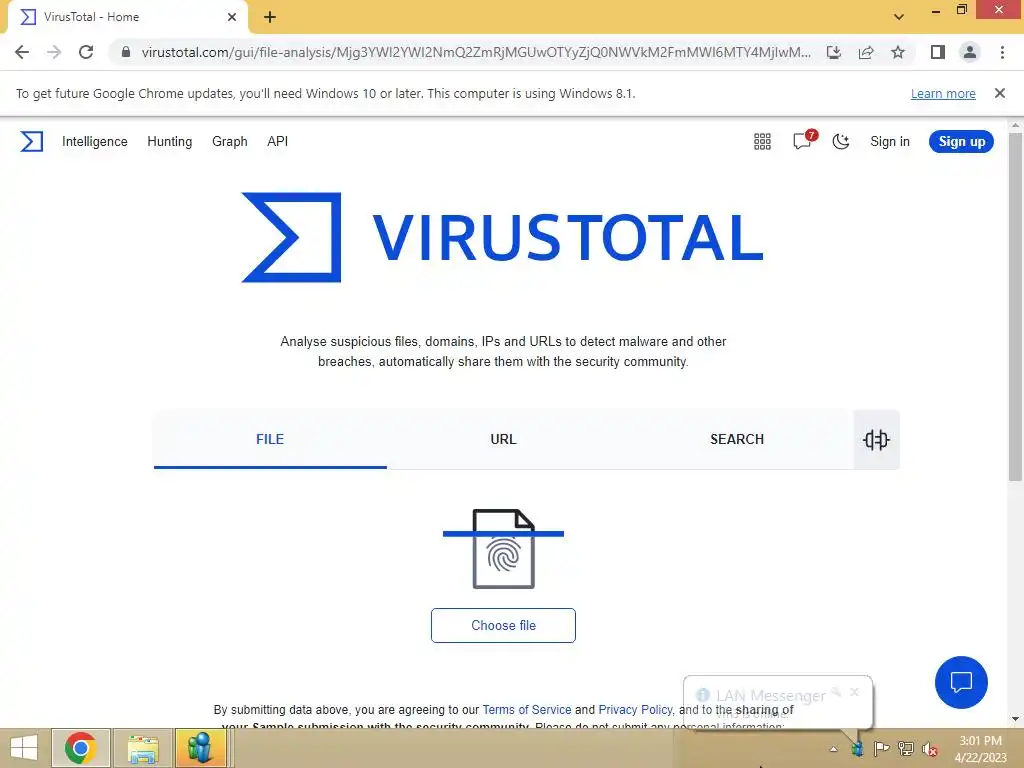Click the VirusTotal sigma logo in navbar
This screenshot has width=1024, height=768.
pyautogui.click(x=31, y=142)
